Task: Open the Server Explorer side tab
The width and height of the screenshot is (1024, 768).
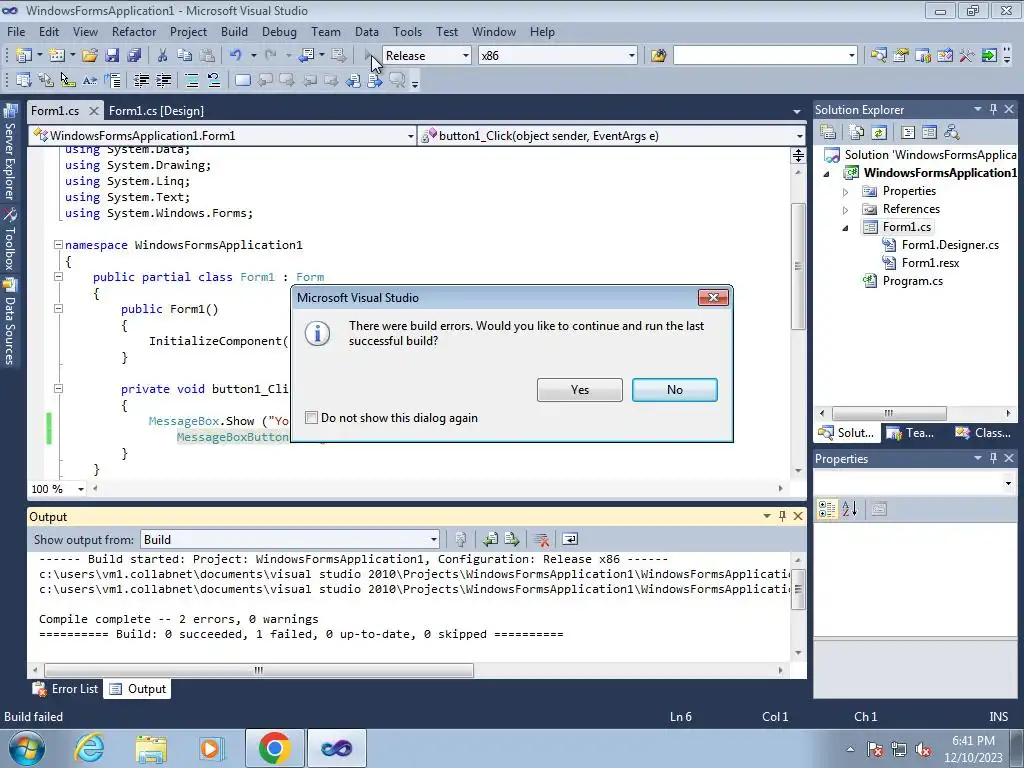Action: coord(9,153)
